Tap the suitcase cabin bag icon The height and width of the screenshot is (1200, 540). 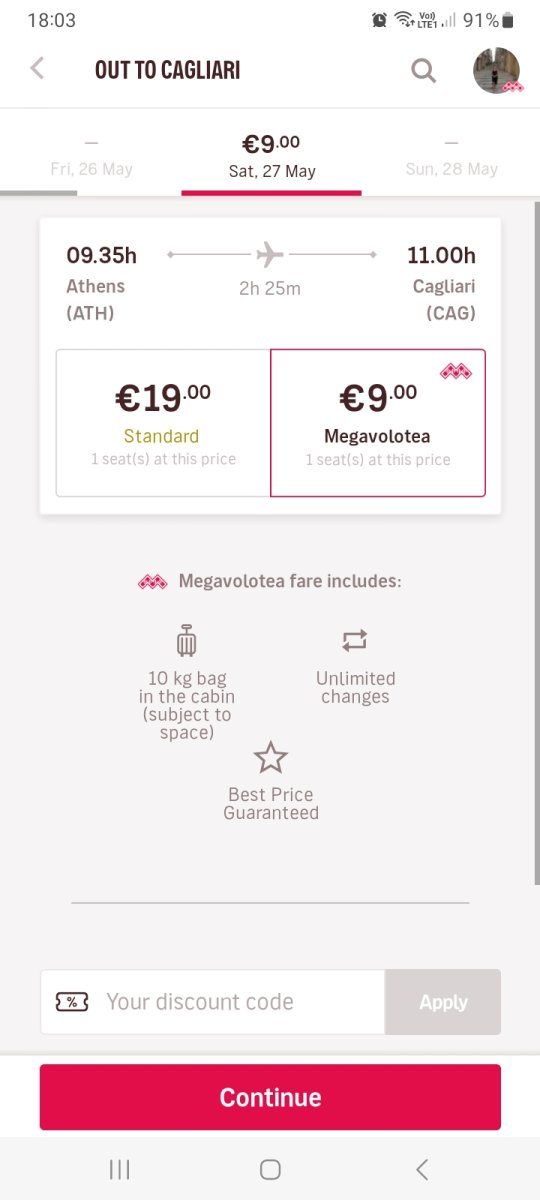[186, 640]
